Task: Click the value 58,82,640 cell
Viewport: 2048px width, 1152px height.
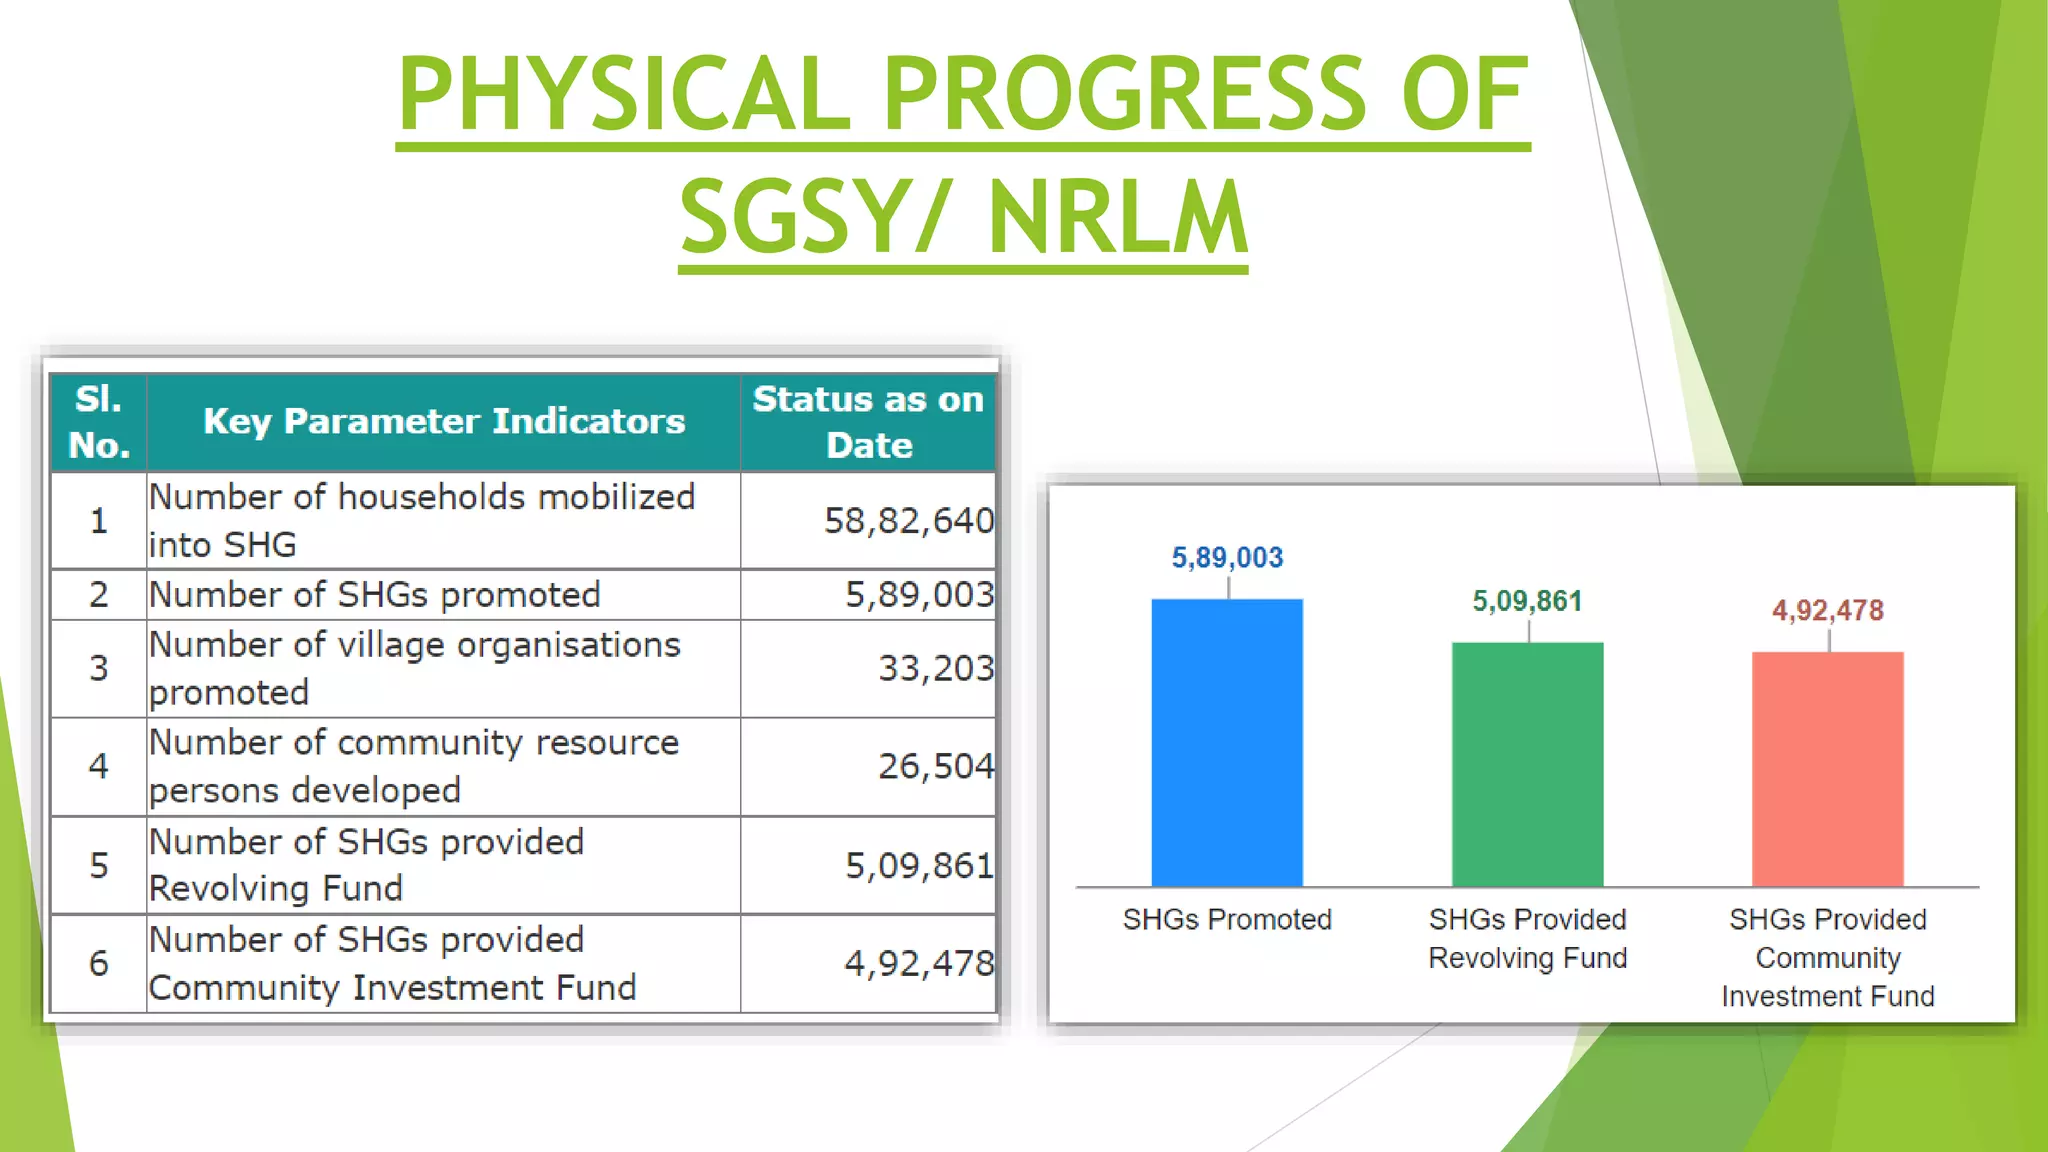Action: [x=908, y=521]
